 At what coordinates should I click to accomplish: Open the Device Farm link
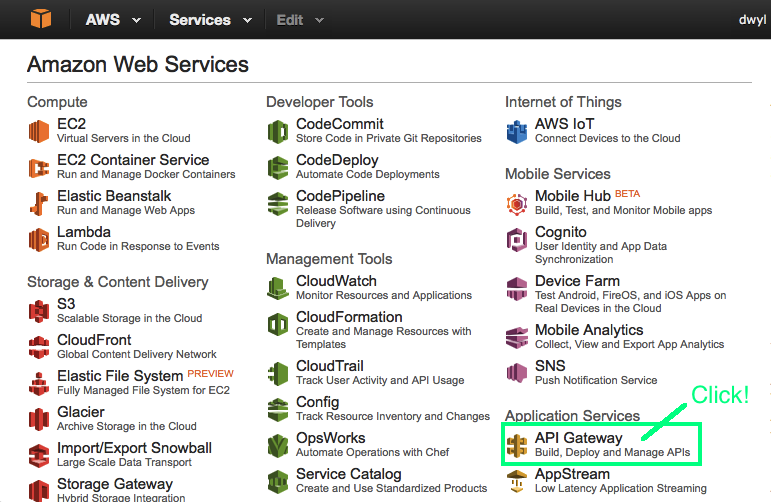pos(577,281)
